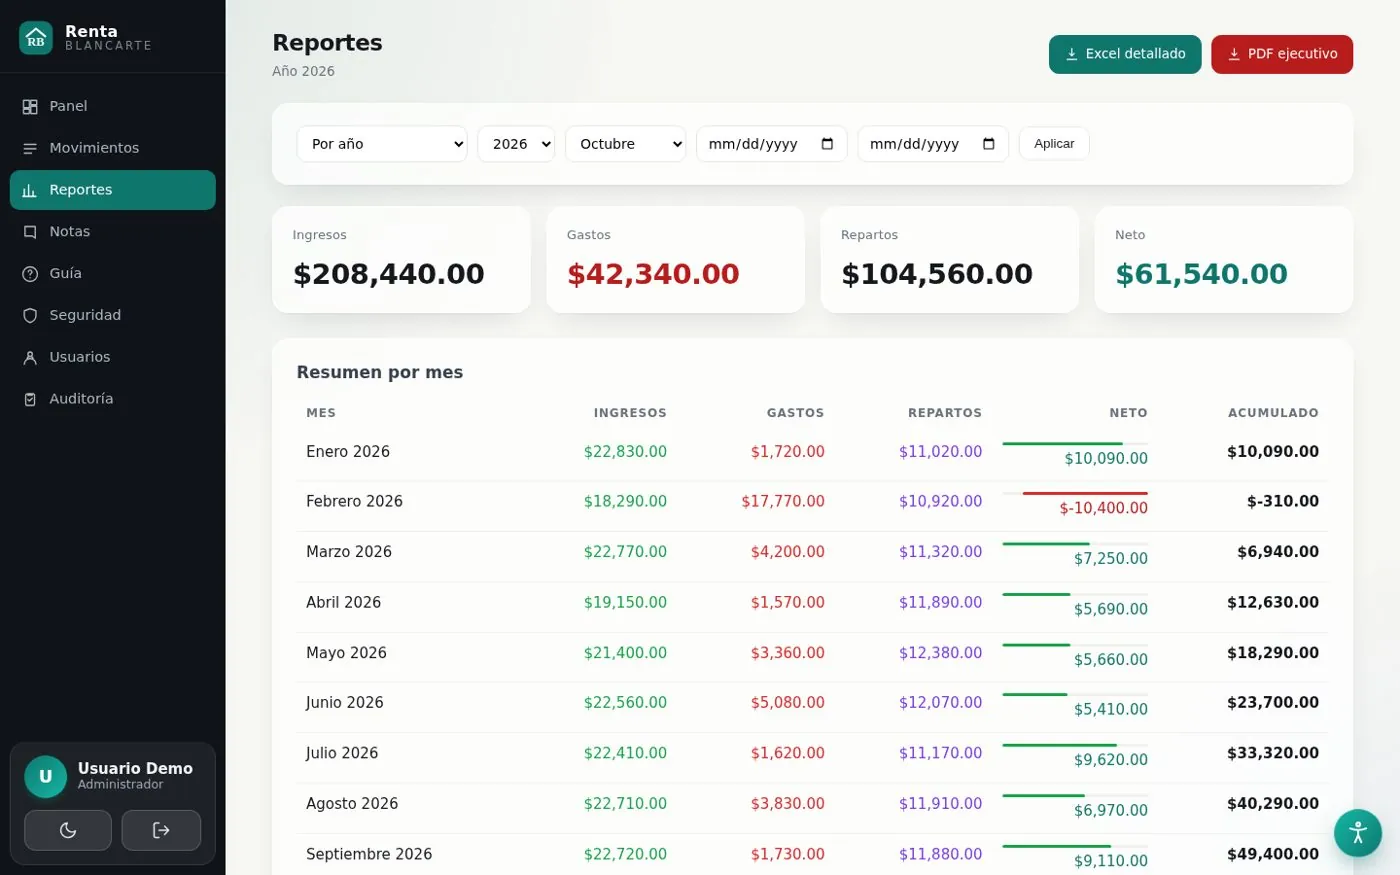
Task: Click the Usuarios person icon
Action: pos(30,357)
